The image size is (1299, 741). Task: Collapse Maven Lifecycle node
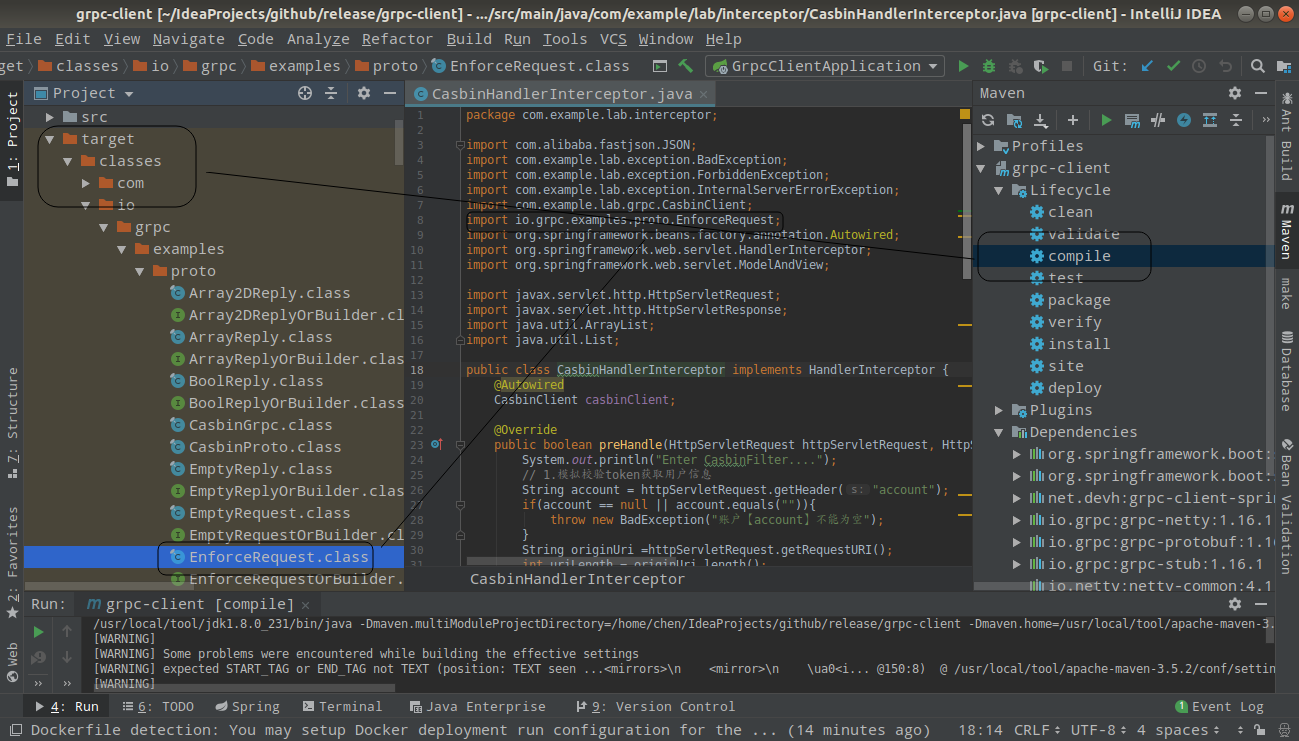pos(998,190)
